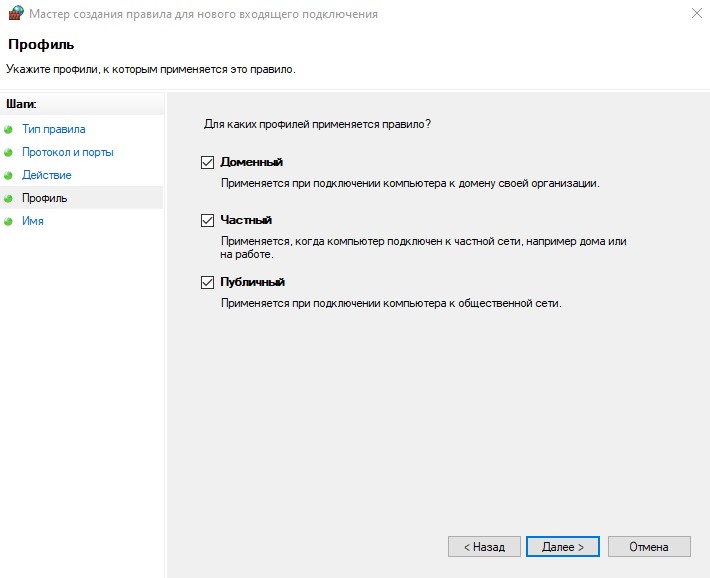The width and height of the screenshot is (710, 578).
Task: Click green bullet beside Тип правила
Action: coord(9,130)
